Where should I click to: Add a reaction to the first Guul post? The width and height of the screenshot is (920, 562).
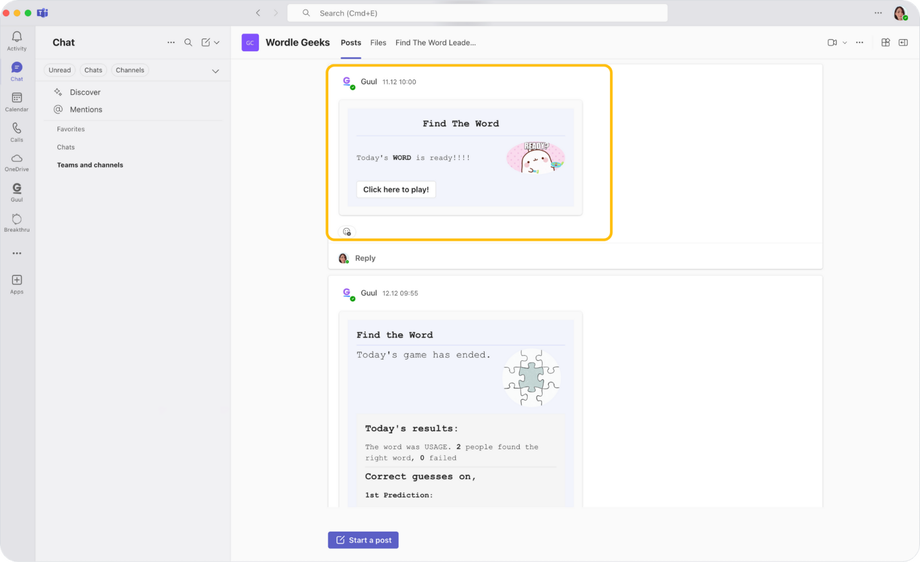click(x=347, y=232)
